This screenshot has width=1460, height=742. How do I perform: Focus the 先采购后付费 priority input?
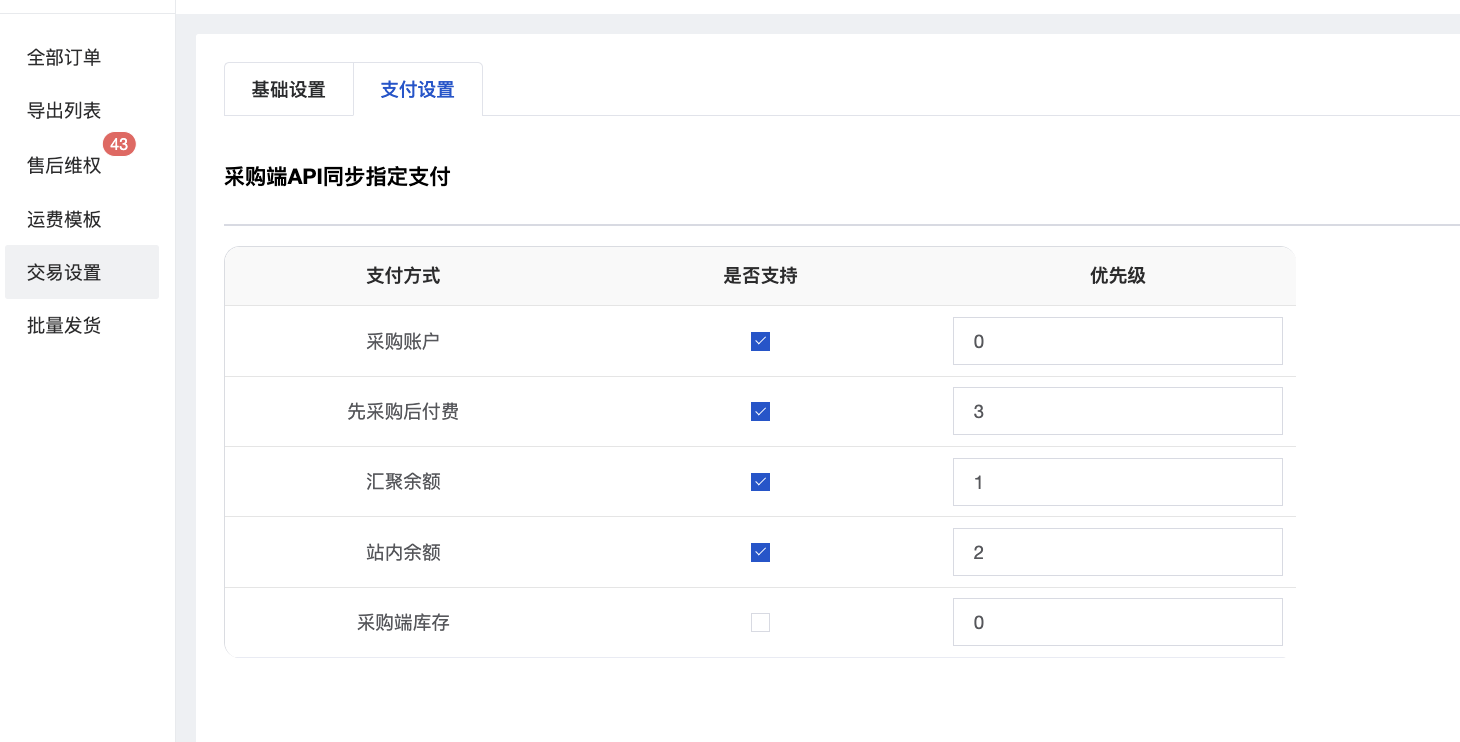click(1116, 412)
